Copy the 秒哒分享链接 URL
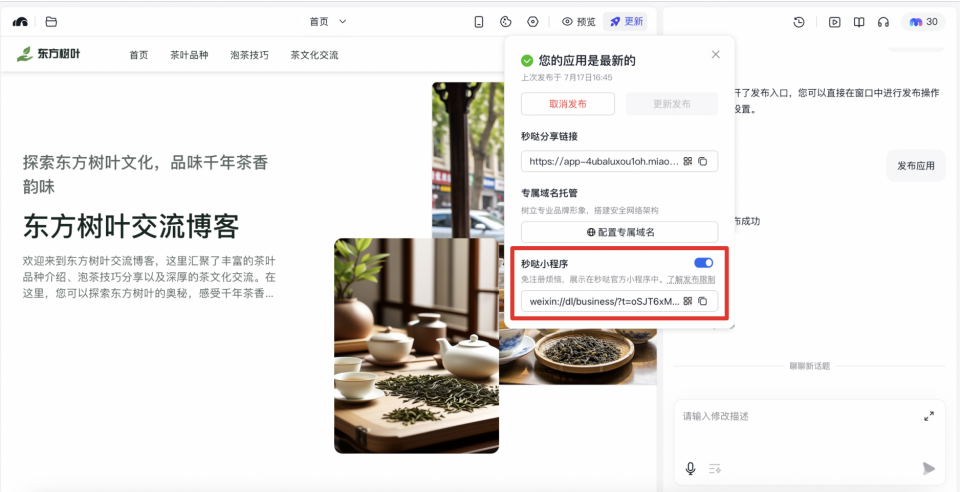The height and width of the screenshot is (492, 960). pos(703,162)
